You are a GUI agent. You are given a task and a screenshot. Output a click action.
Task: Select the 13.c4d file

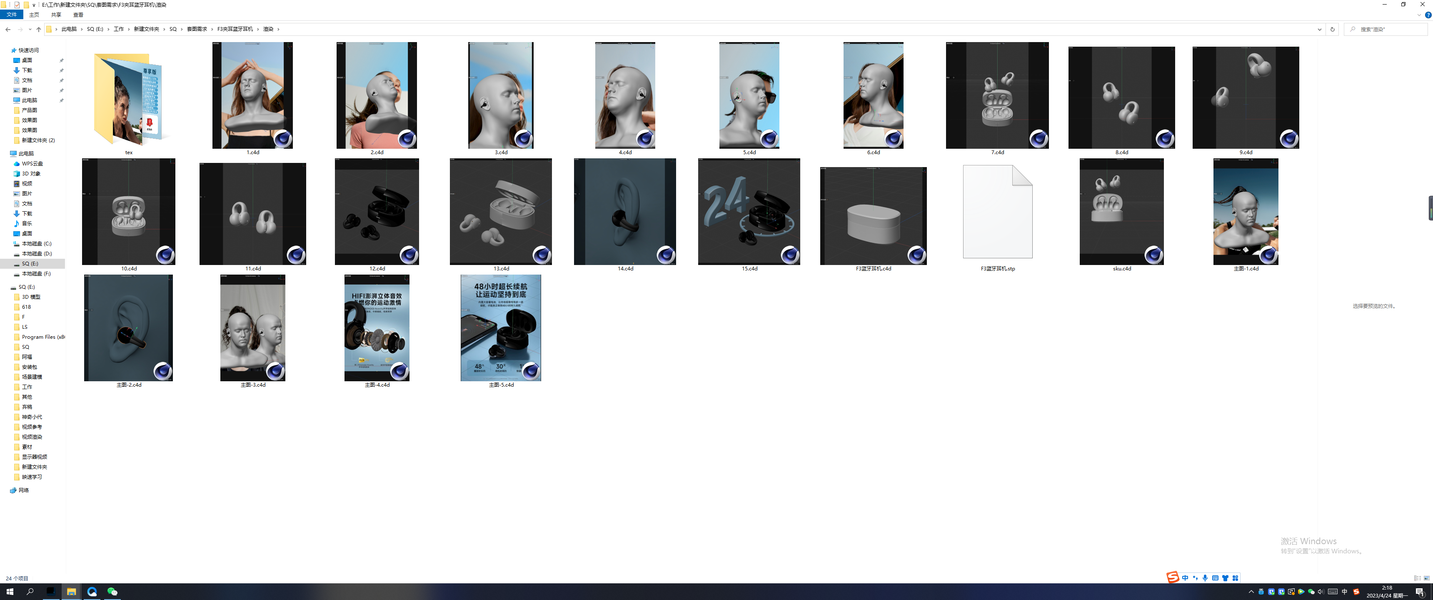501,212
